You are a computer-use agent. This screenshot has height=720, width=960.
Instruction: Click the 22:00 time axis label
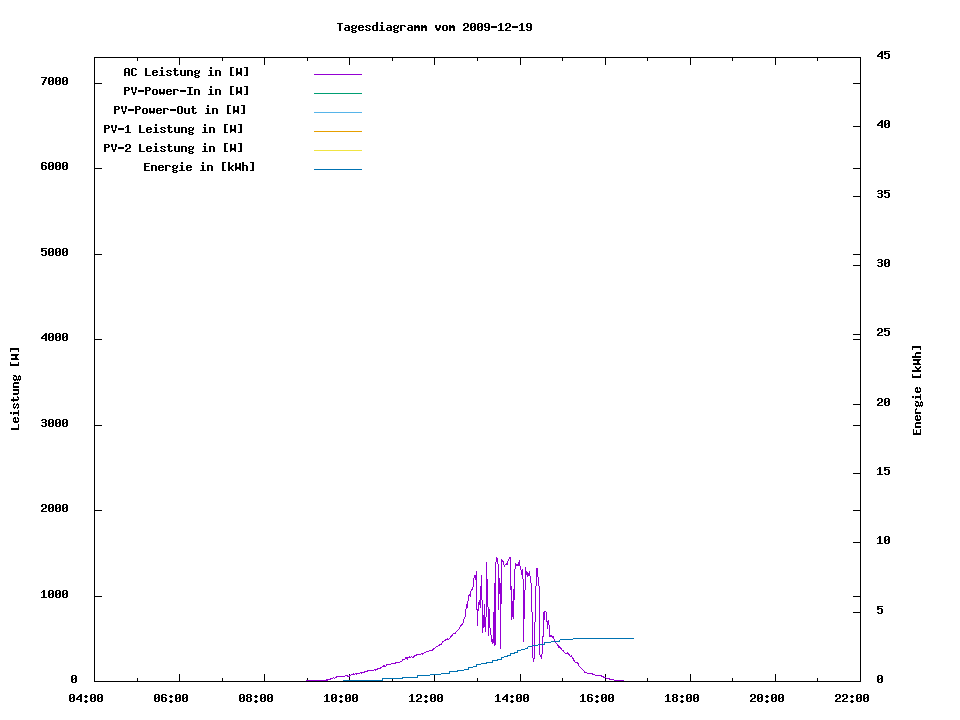tap(852, 698)
